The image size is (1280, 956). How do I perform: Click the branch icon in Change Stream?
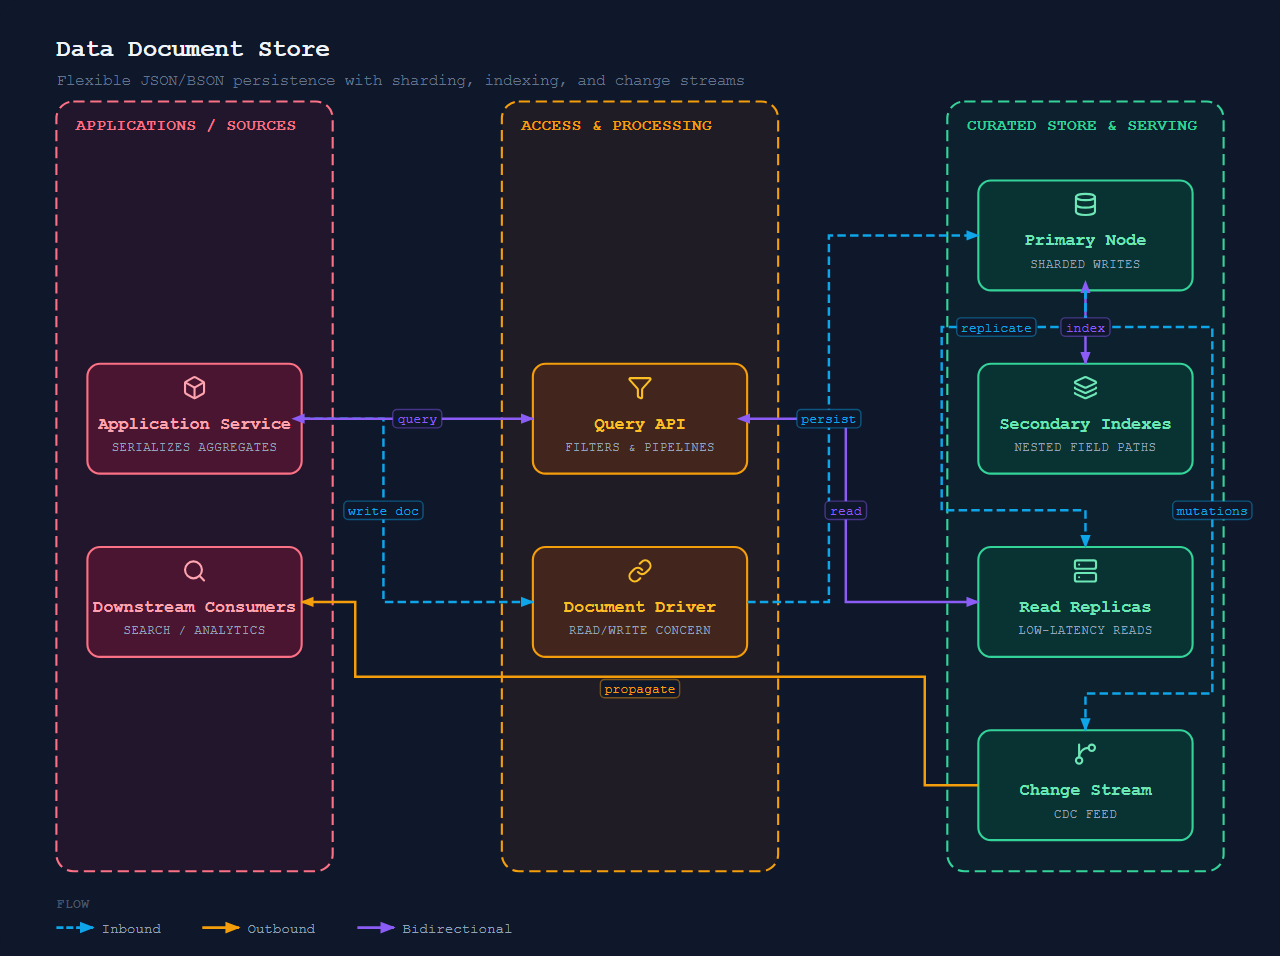1085,754
